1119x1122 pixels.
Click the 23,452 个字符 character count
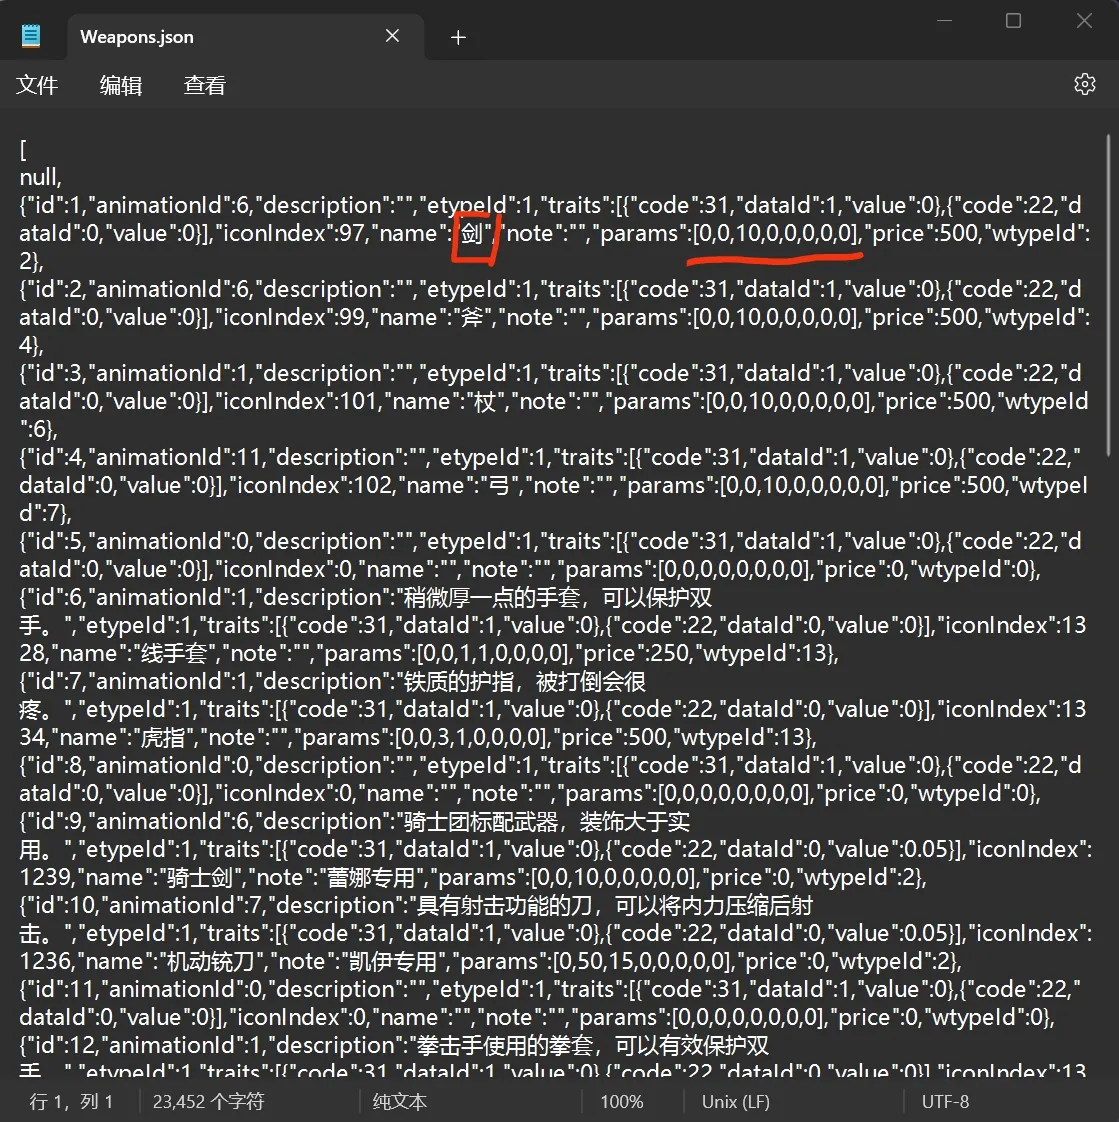208,1101
